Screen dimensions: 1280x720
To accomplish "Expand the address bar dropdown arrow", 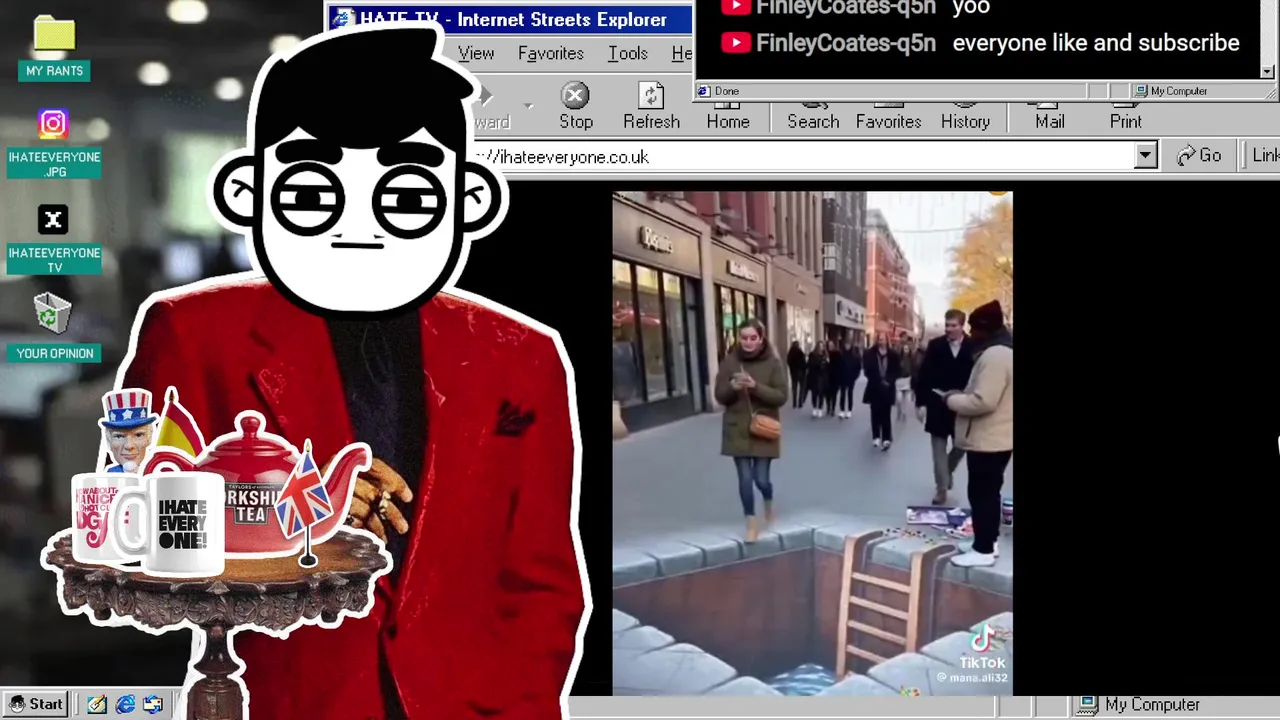I will pos(1146,156).
